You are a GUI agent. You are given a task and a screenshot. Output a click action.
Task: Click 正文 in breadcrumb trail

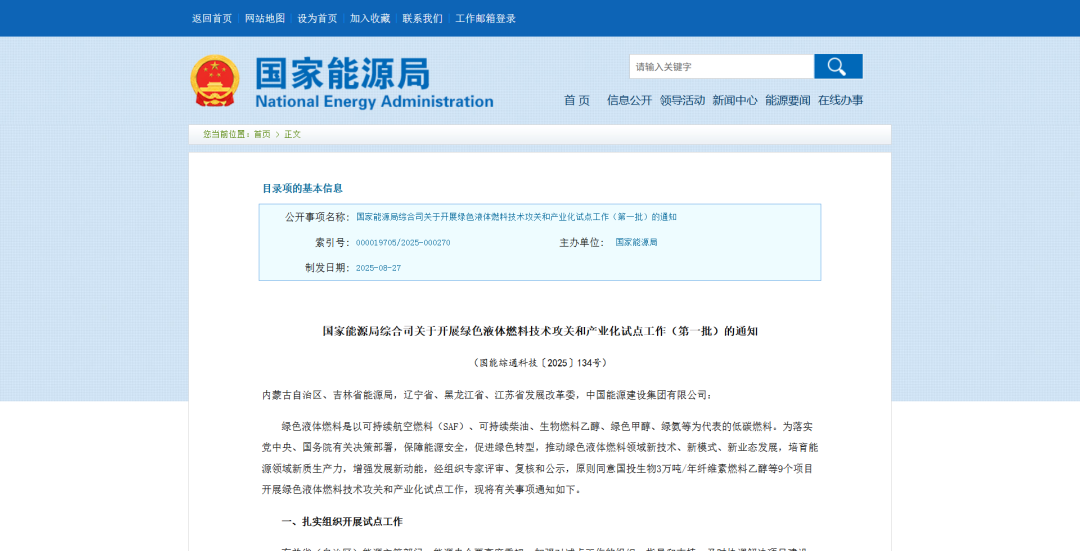point(293,134)
